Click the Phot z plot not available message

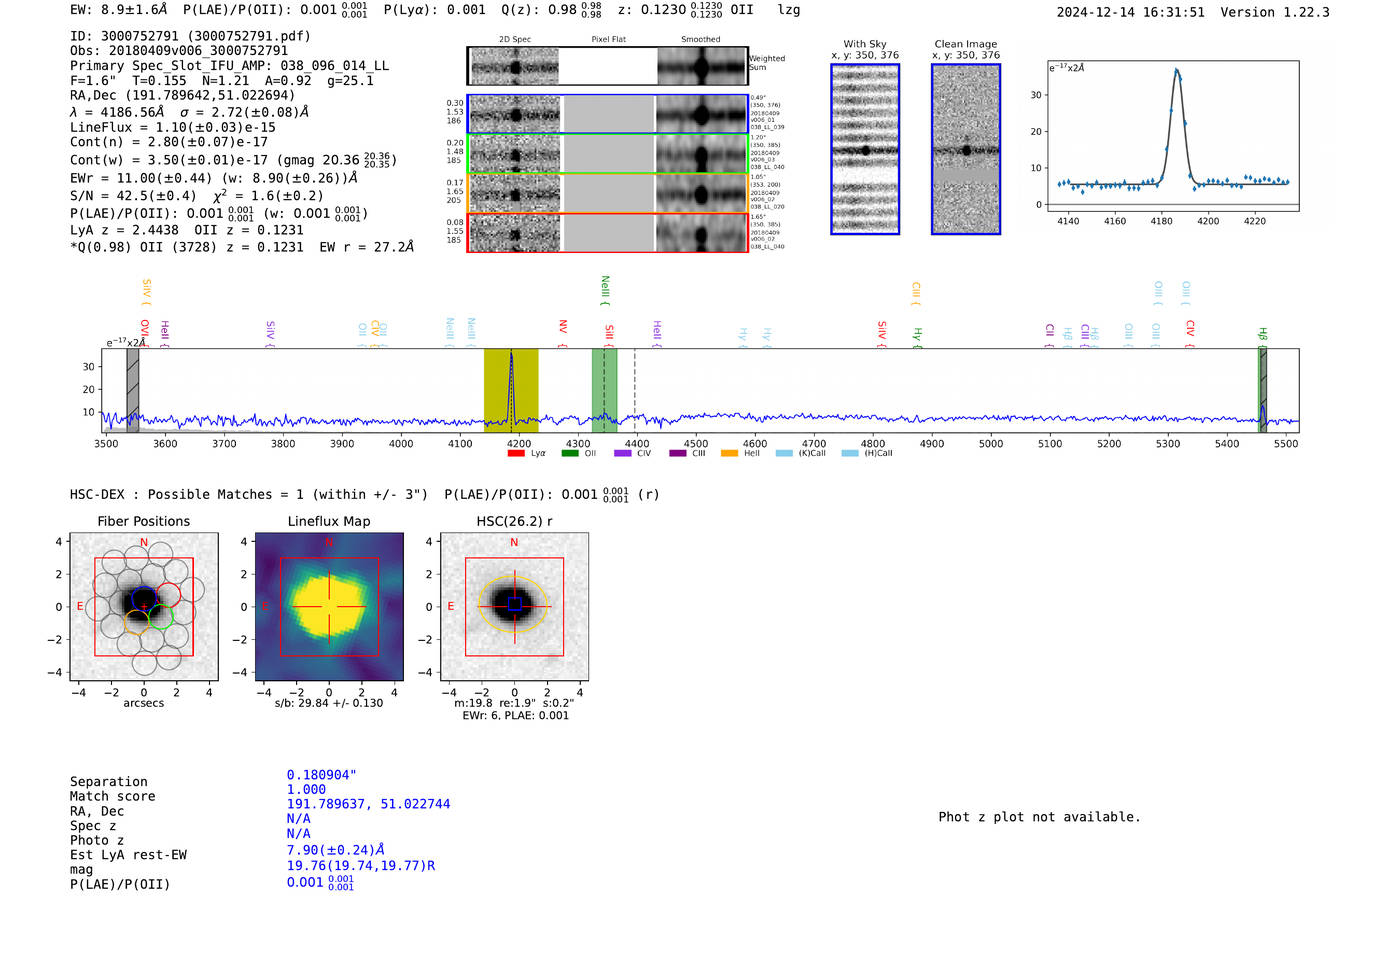1039,817
